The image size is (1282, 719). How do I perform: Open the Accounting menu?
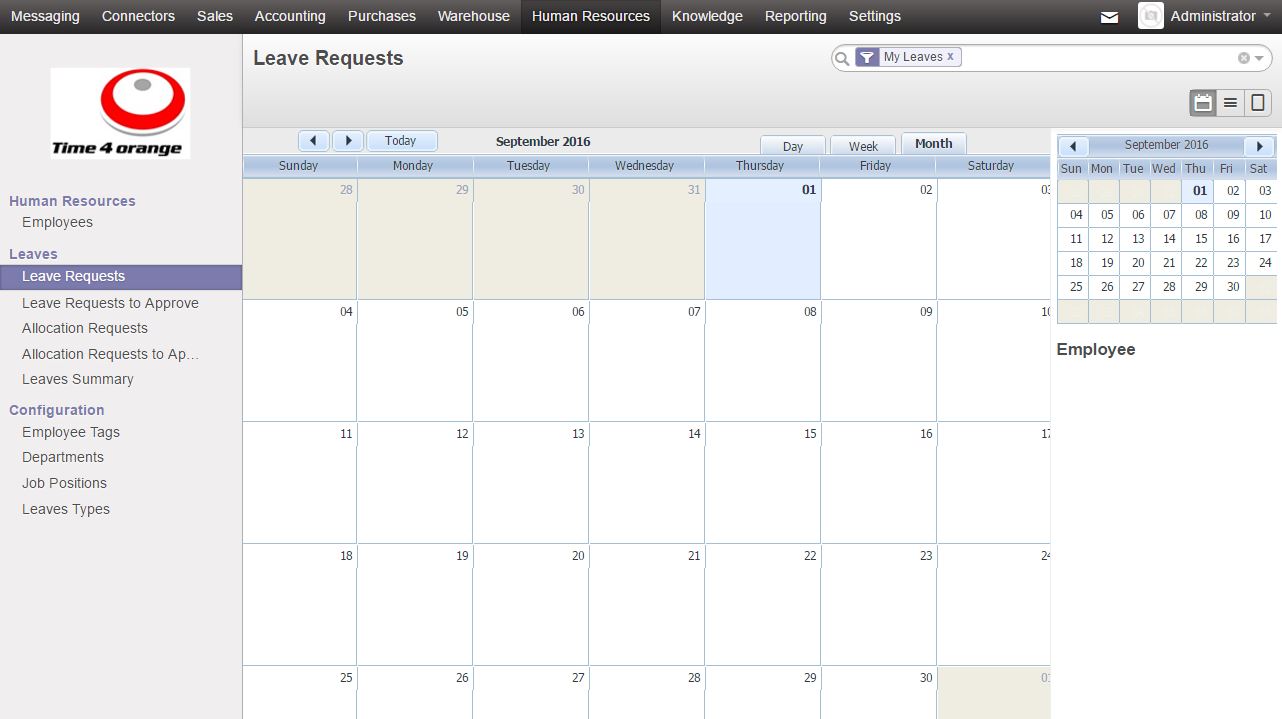tap(290, 16)
